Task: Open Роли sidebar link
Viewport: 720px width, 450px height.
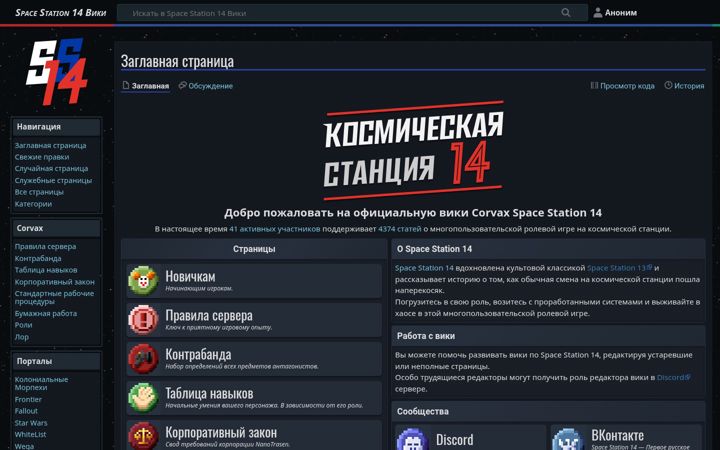Action: tap(23, 325)
